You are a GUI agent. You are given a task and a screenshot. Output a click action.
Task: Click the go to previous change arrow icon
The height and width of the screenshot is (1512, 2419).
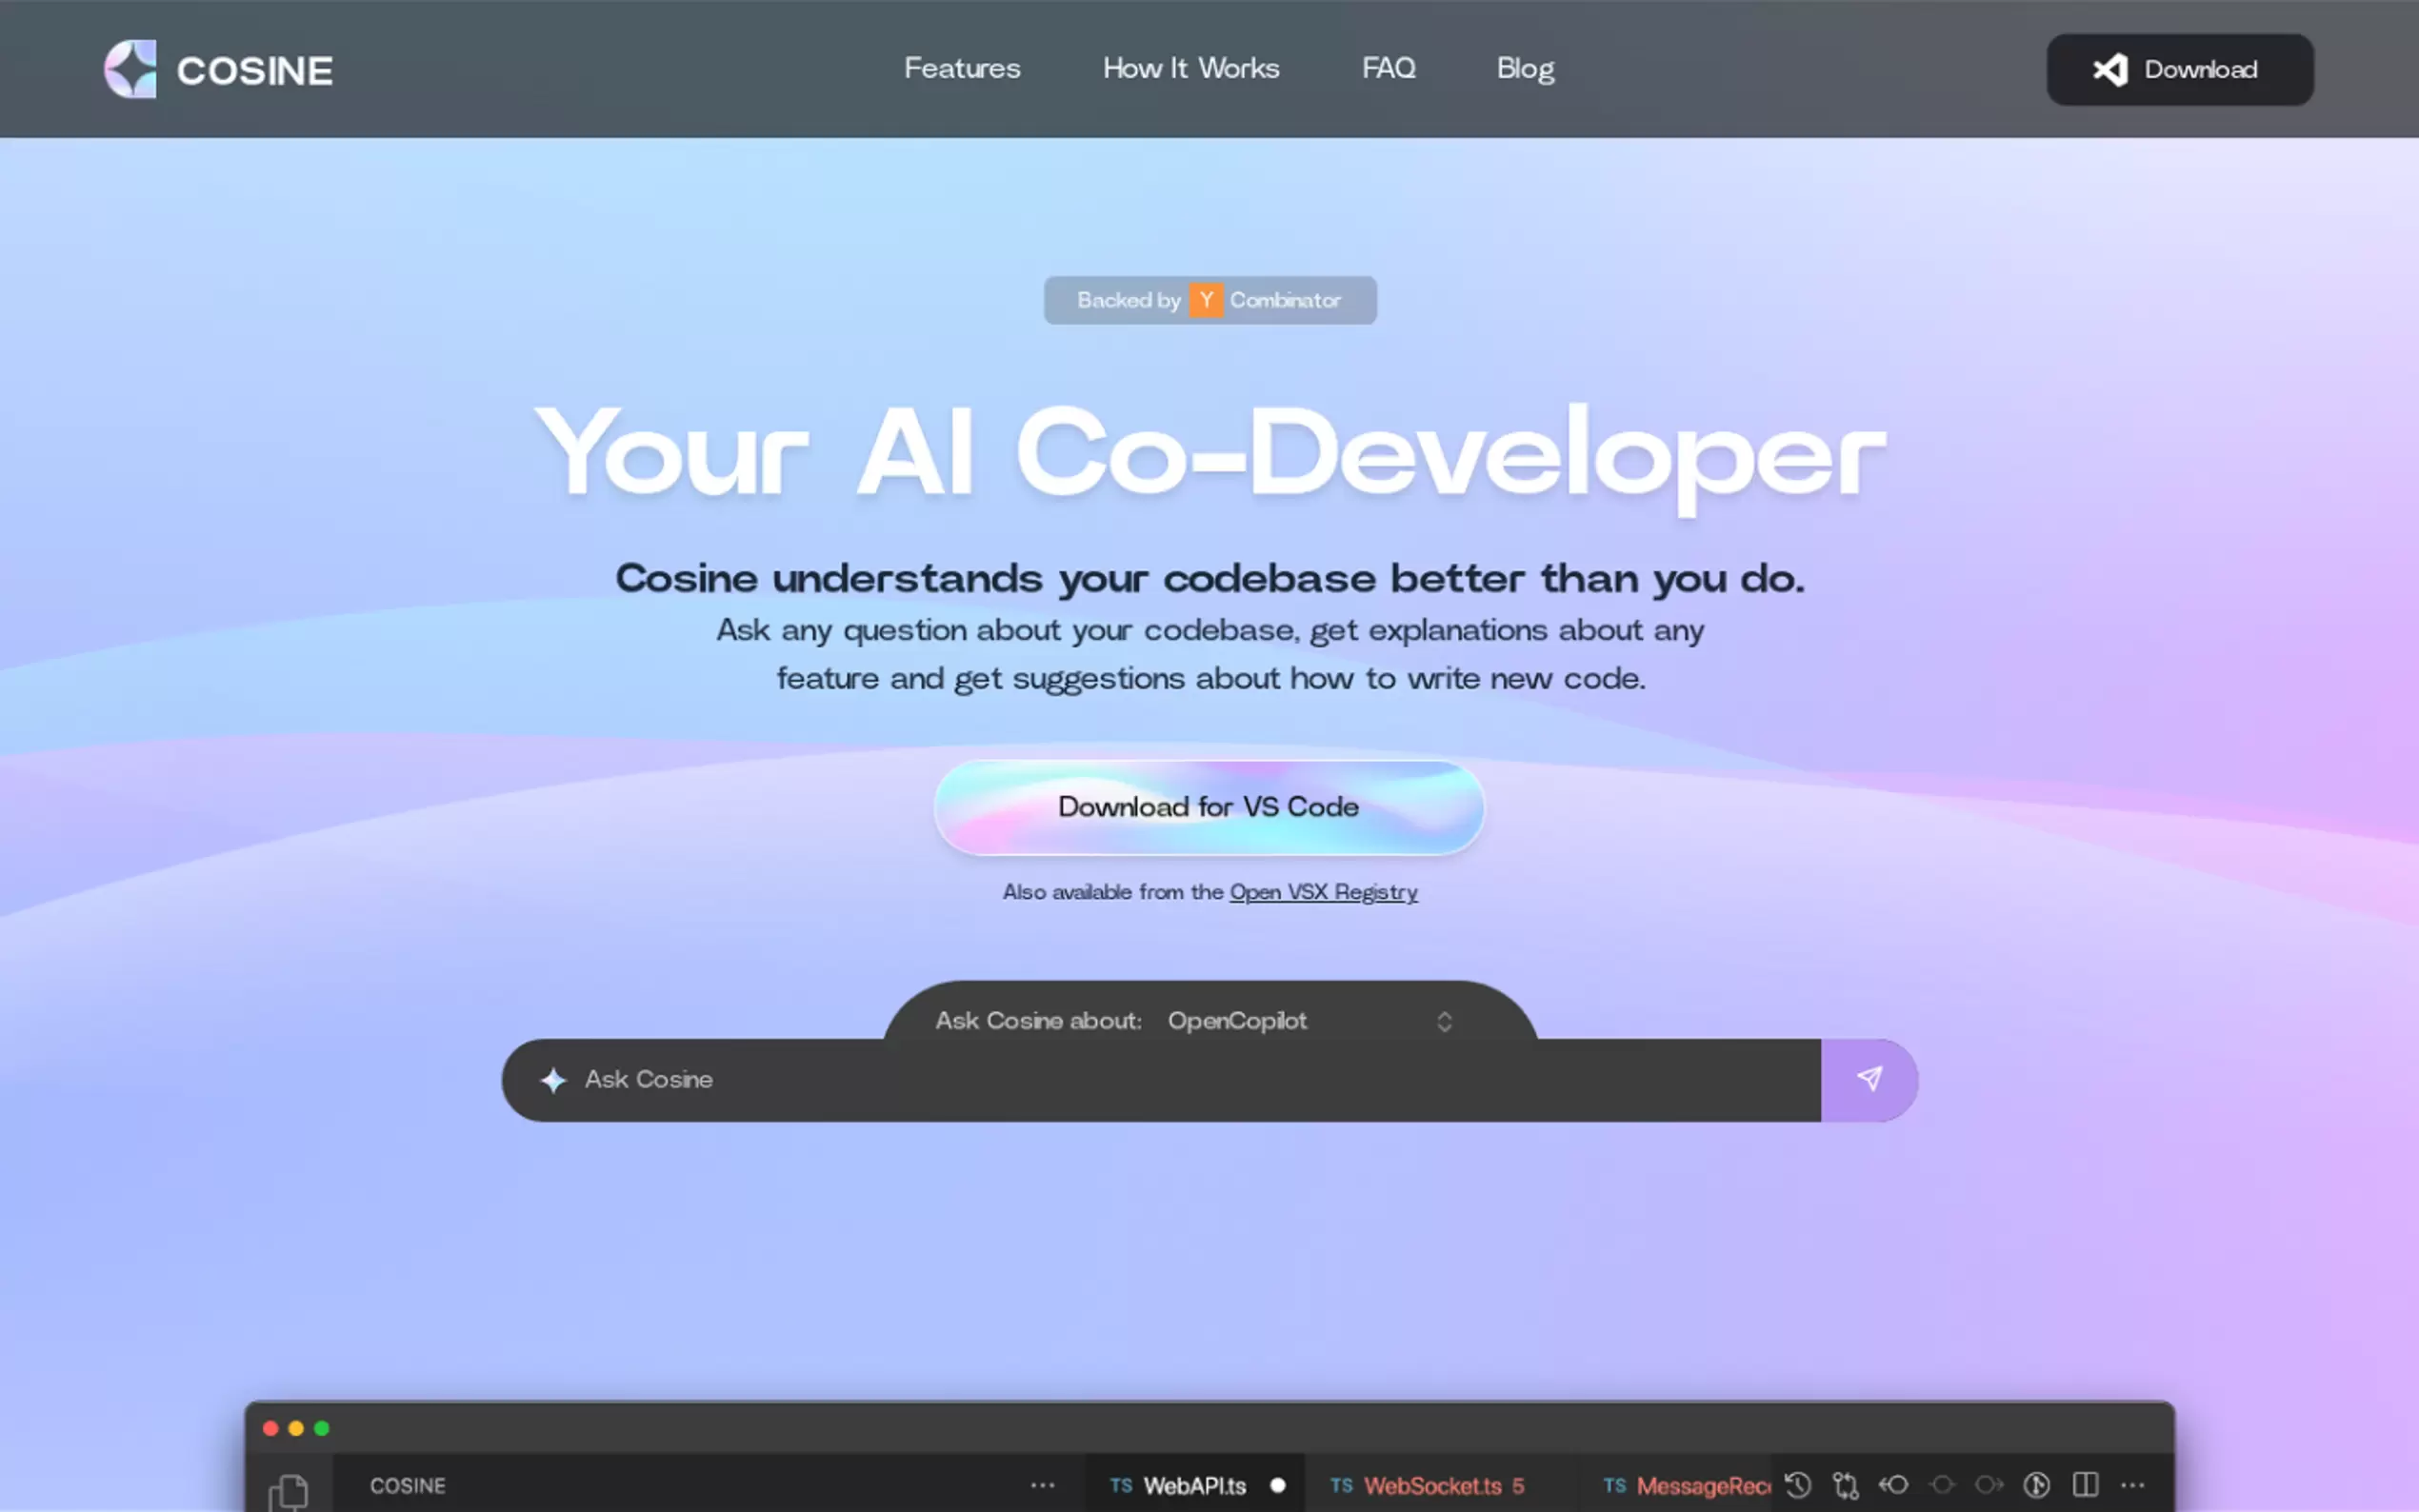1894,1485
